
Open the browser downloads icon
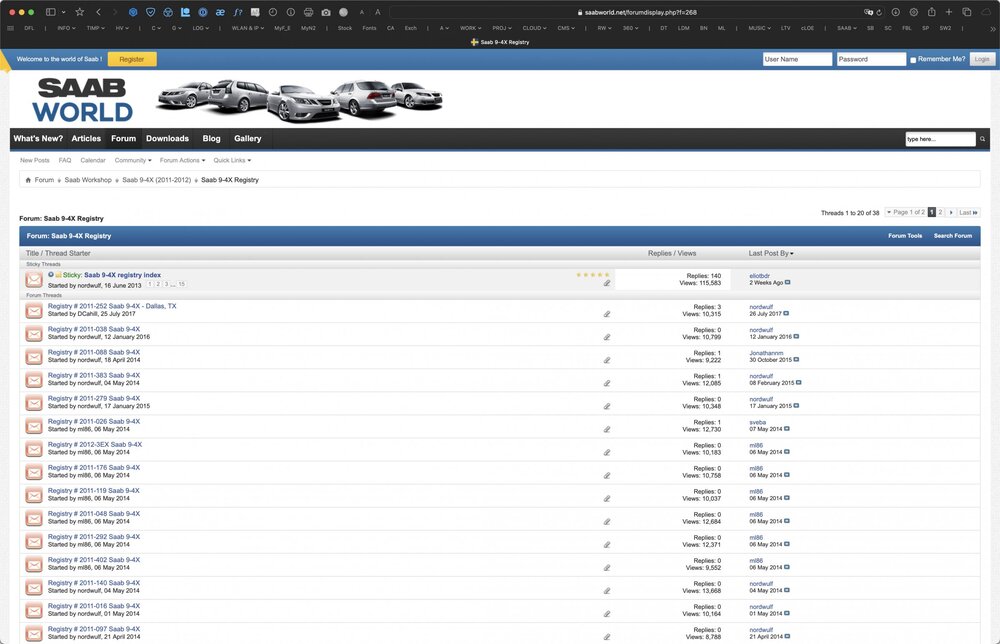point(895,12)
